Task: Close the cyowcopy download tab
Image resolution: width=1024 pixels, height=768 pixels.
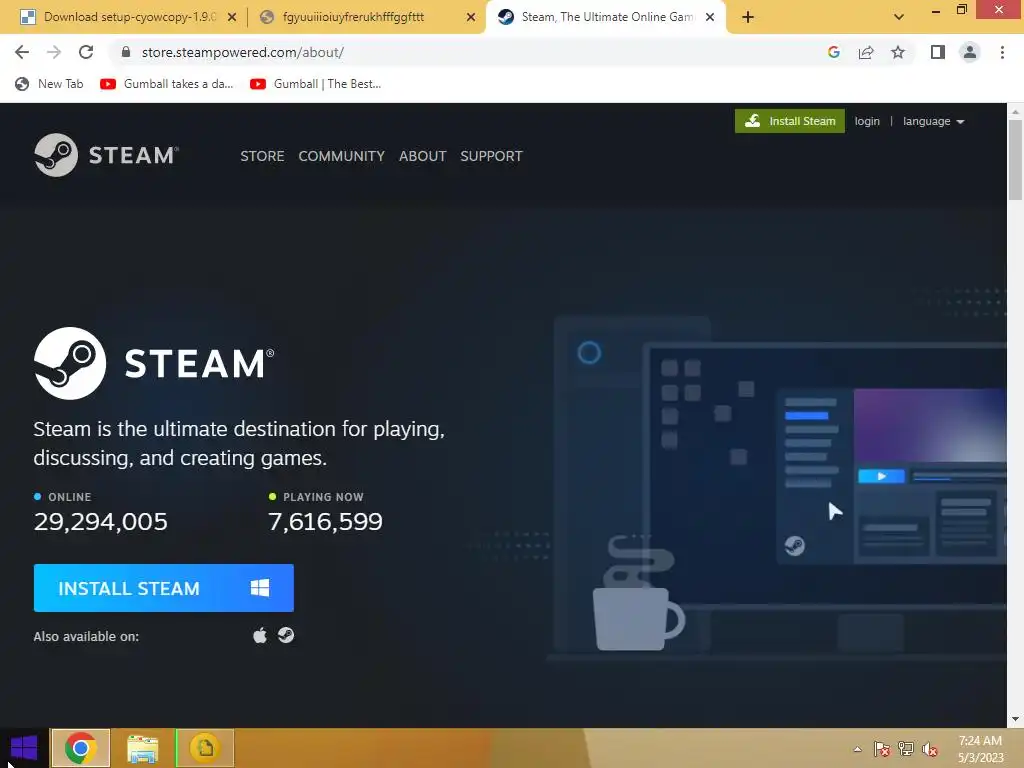Action: click(232, 17)
